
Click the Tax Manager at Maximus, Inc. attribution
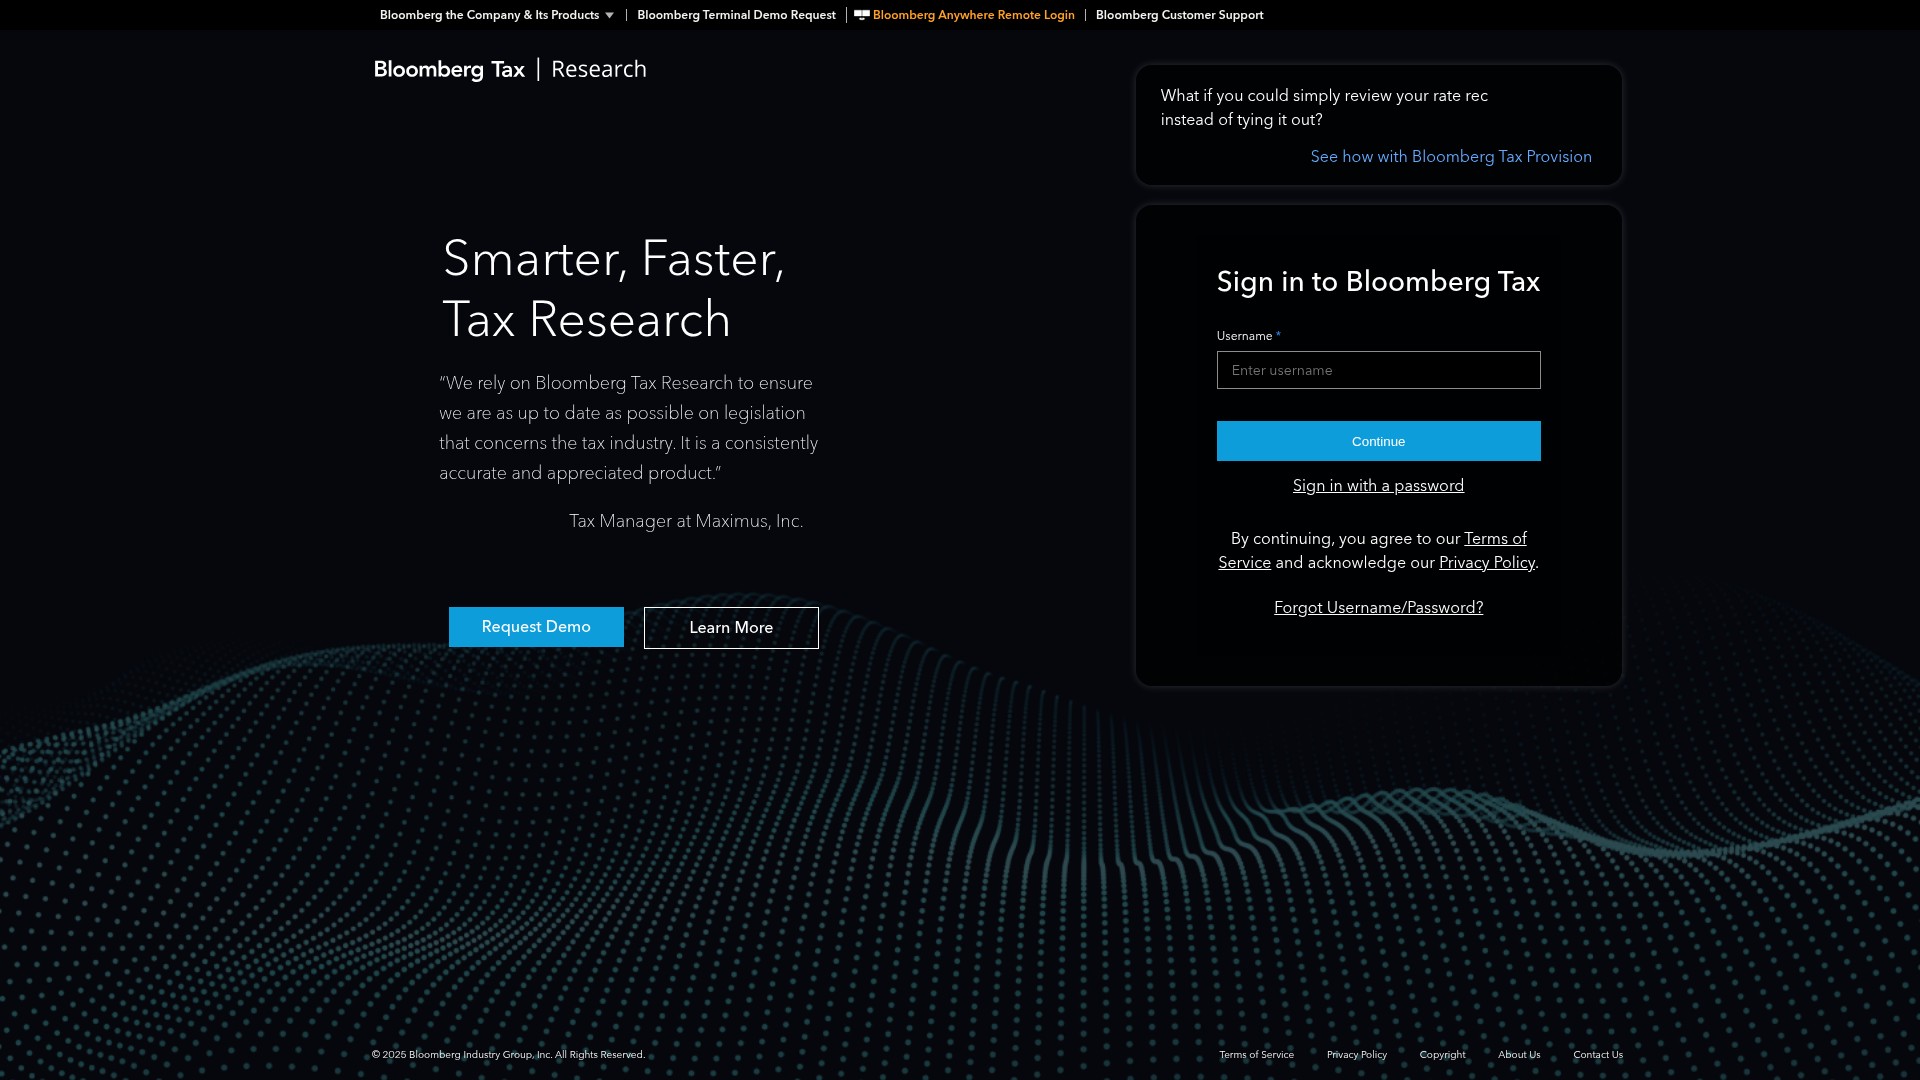point(686,521)
